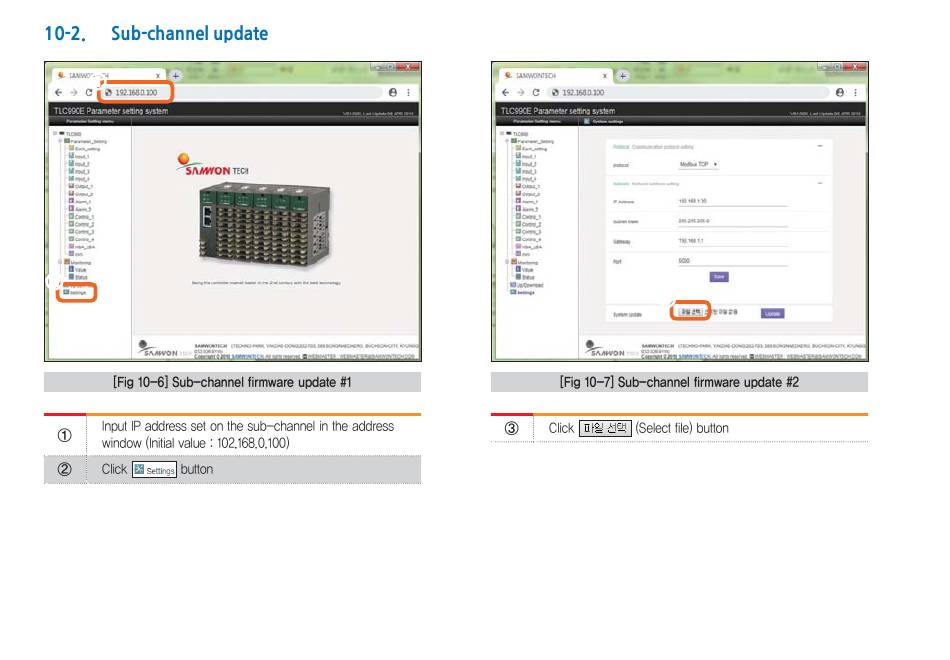Open the three-dot browser menu in Fig 10-7
The image size is (950, 660).
pos(855,93)
